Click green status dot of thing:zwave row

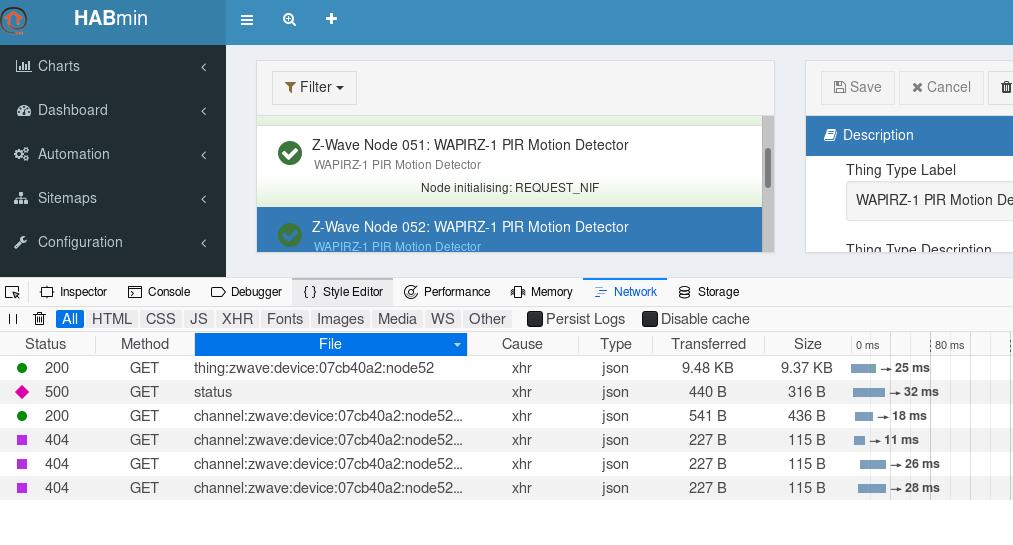(22, 368)
